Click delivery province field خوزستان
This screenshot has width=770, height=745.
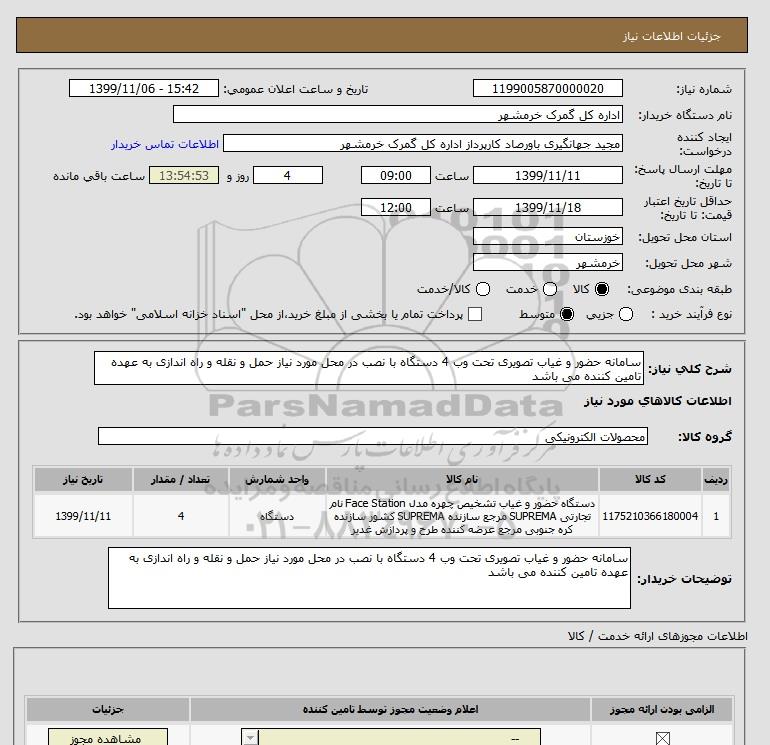pos(548,237)
